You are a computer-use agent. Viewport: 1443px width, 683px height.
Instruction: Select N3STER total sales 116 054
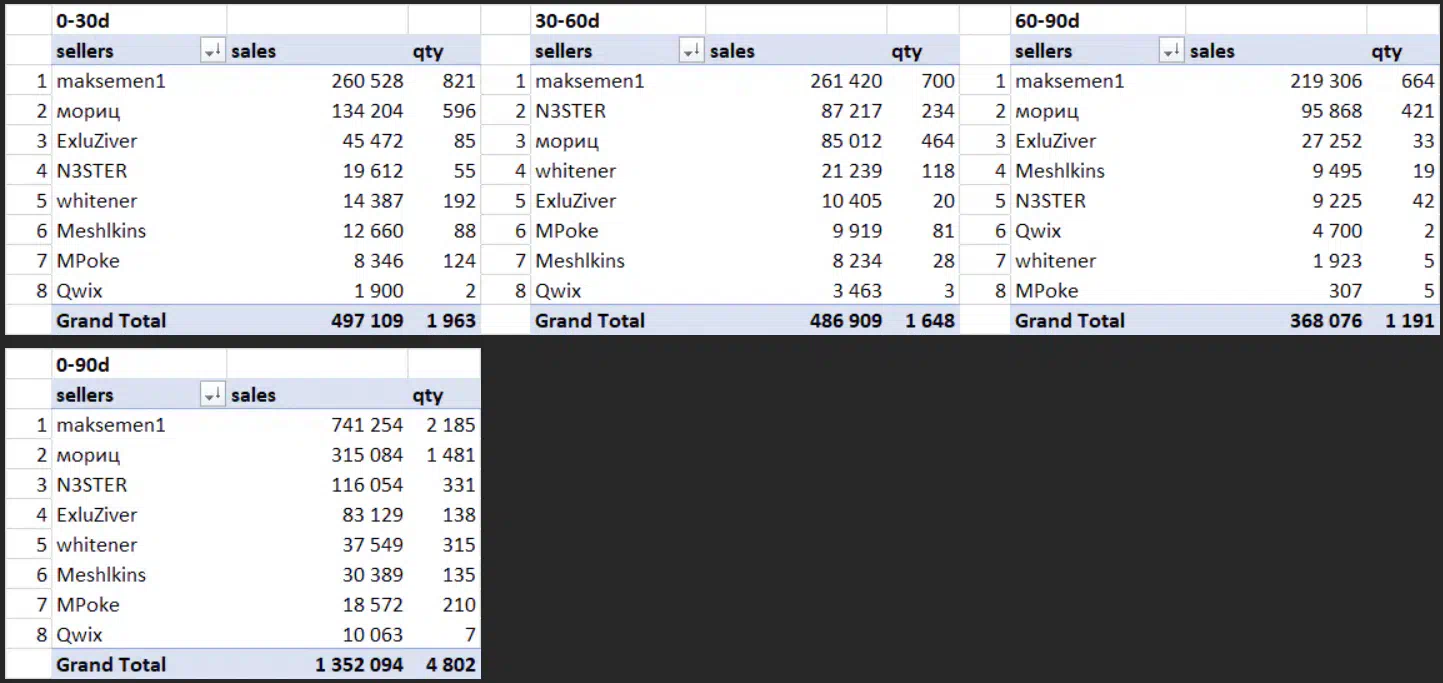368,485
